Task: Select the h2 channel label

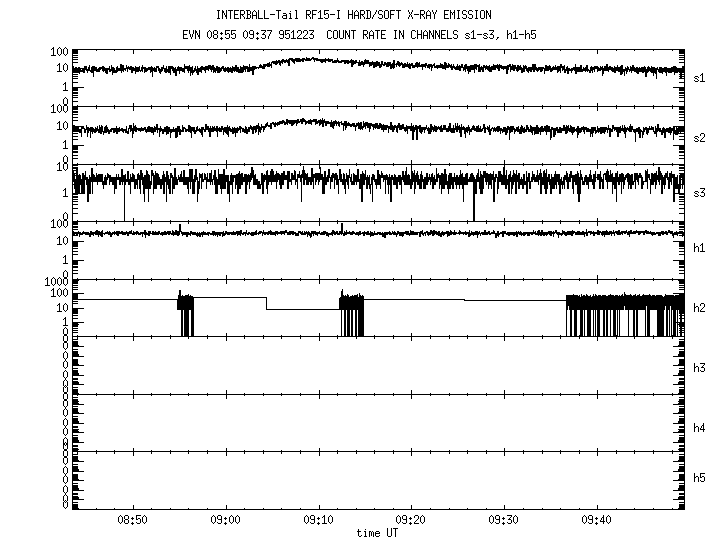Action: pos(700,308)
